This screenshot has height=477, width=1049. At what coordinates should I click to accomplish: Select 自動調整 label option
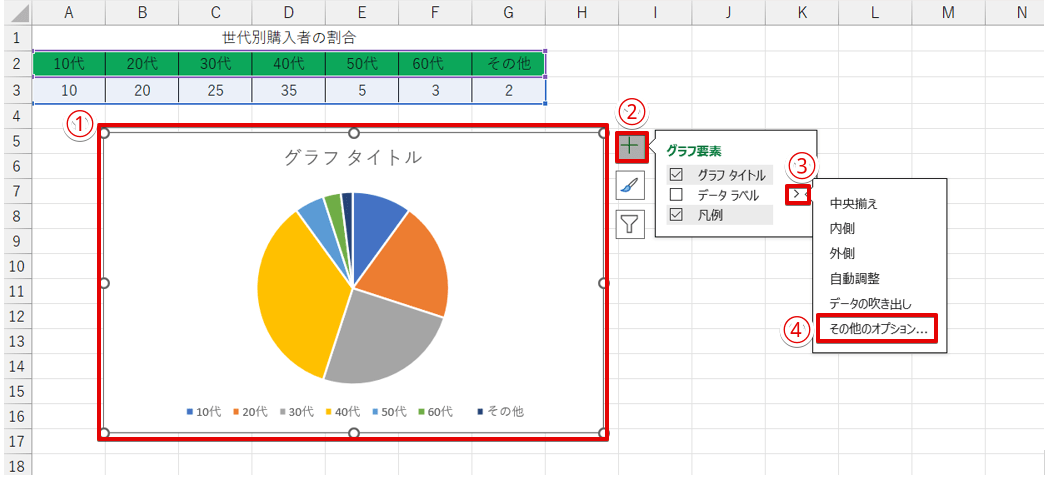tap(854, 279)
